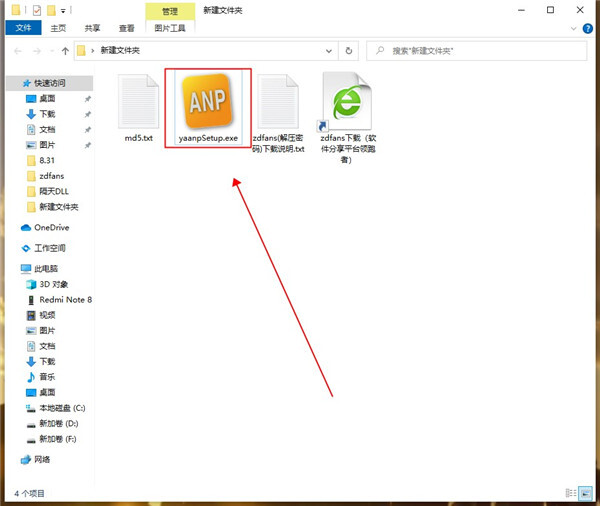Viewport: 600px width, 506px height.
Task: Select the zdfans(解压密码)下载说明.txt file
Action: click(278, 113)
